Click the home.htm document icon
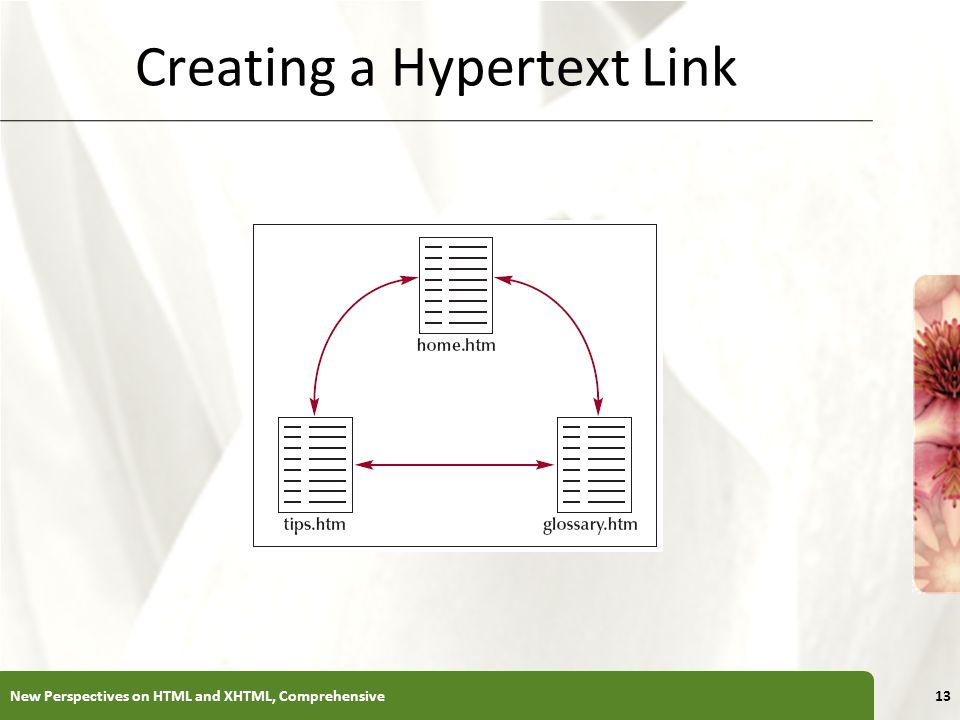The height and width of the screenshot is (720, 960). pos(456,285)
